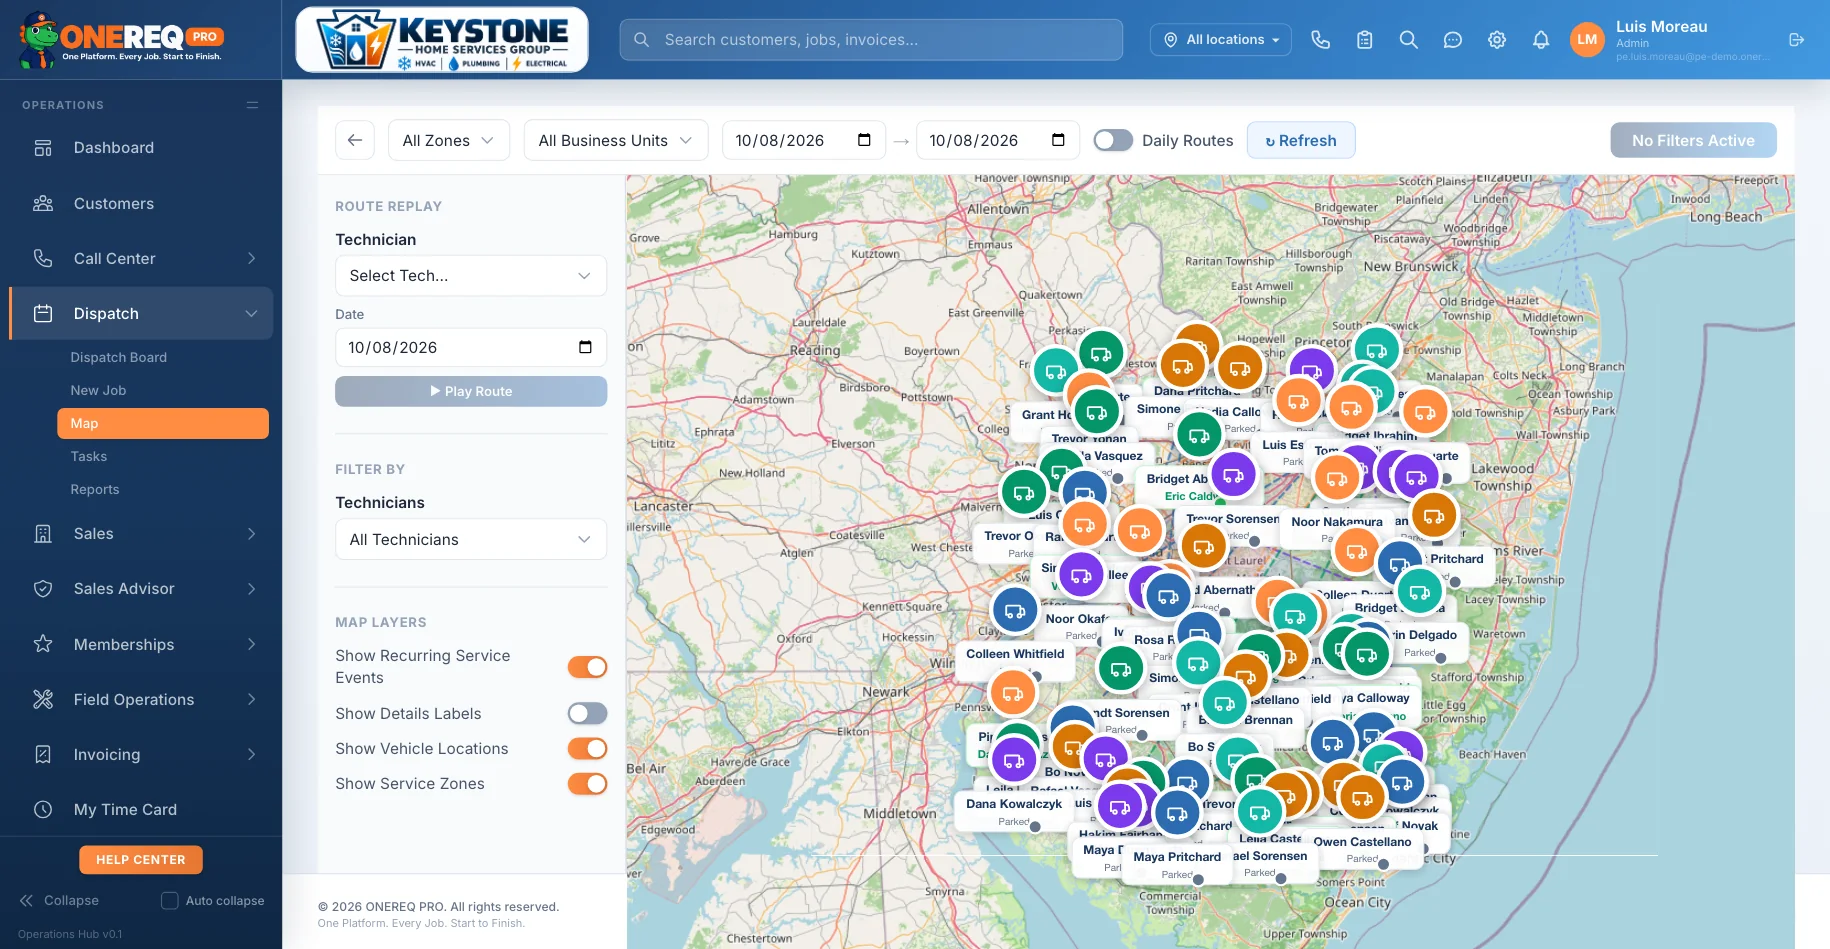The height and width of the screenshot is (949, 1830).
Task: Disable Show Recurring Service Events
Action: [x=587, y=667]
